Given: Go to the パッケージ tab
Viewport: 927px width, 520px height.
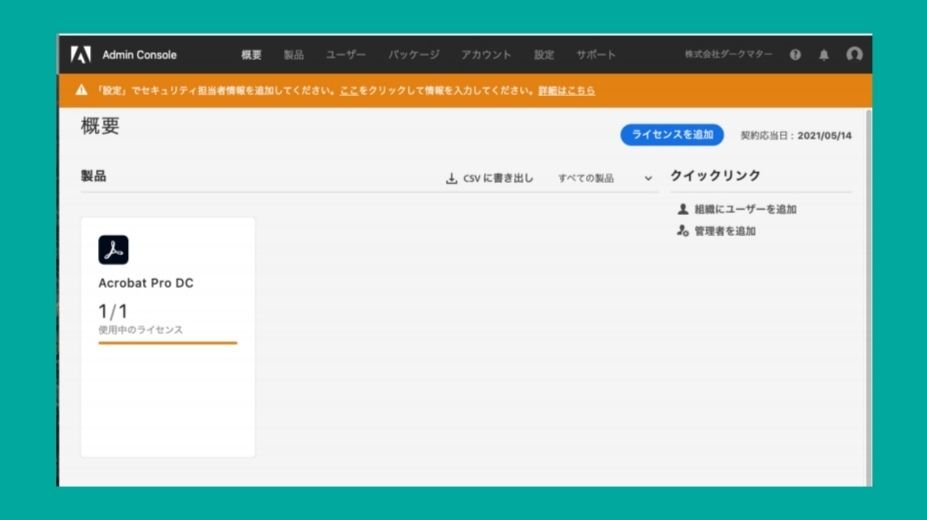Looking at the screenshot, I should [413, 55].
